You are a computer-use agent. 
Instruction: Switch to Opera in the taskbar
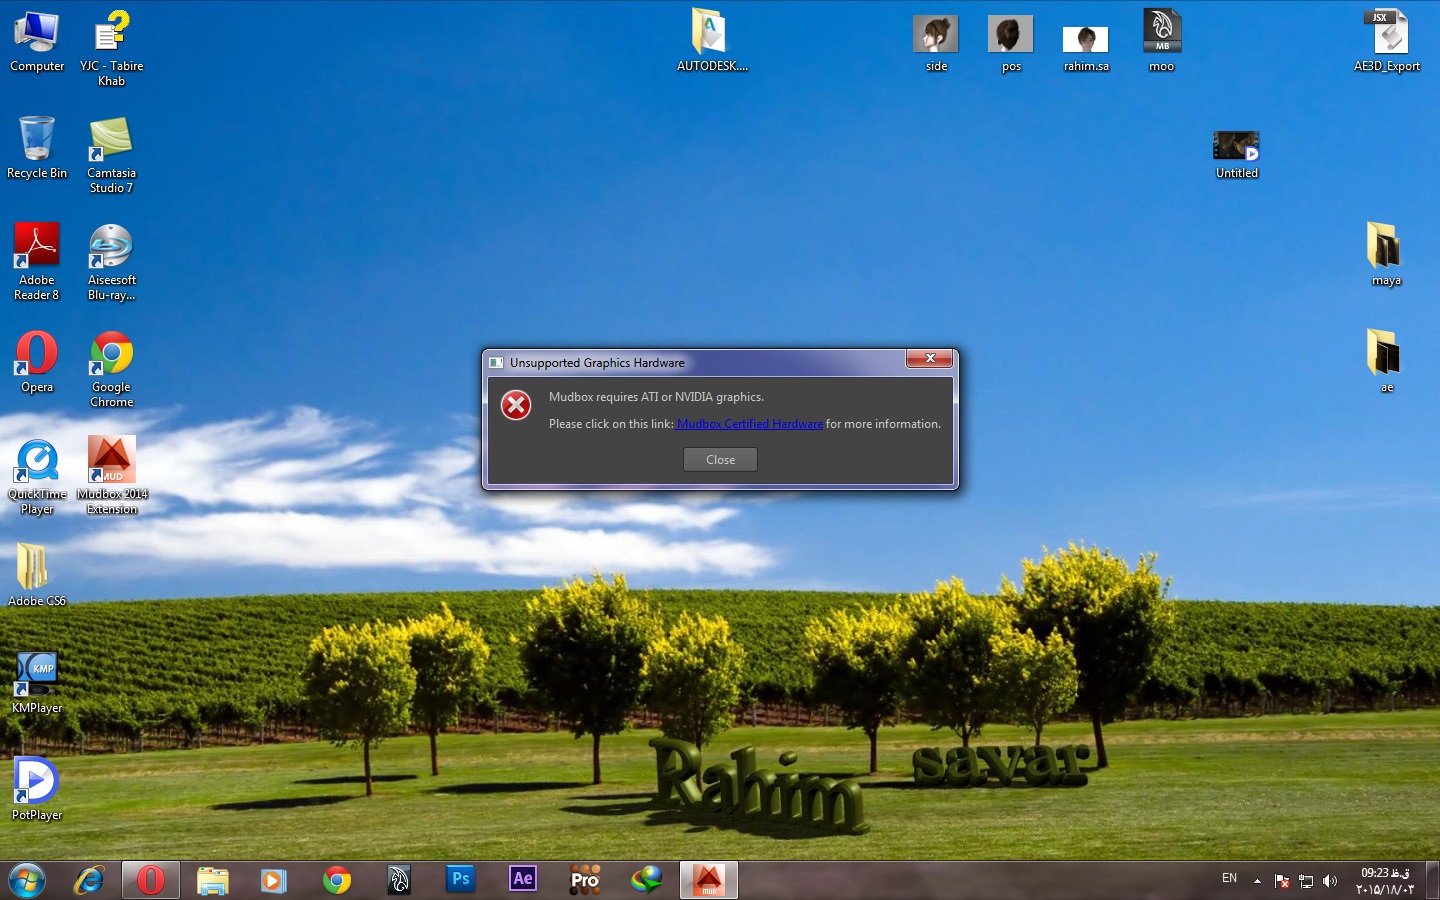tap(151, 880)
